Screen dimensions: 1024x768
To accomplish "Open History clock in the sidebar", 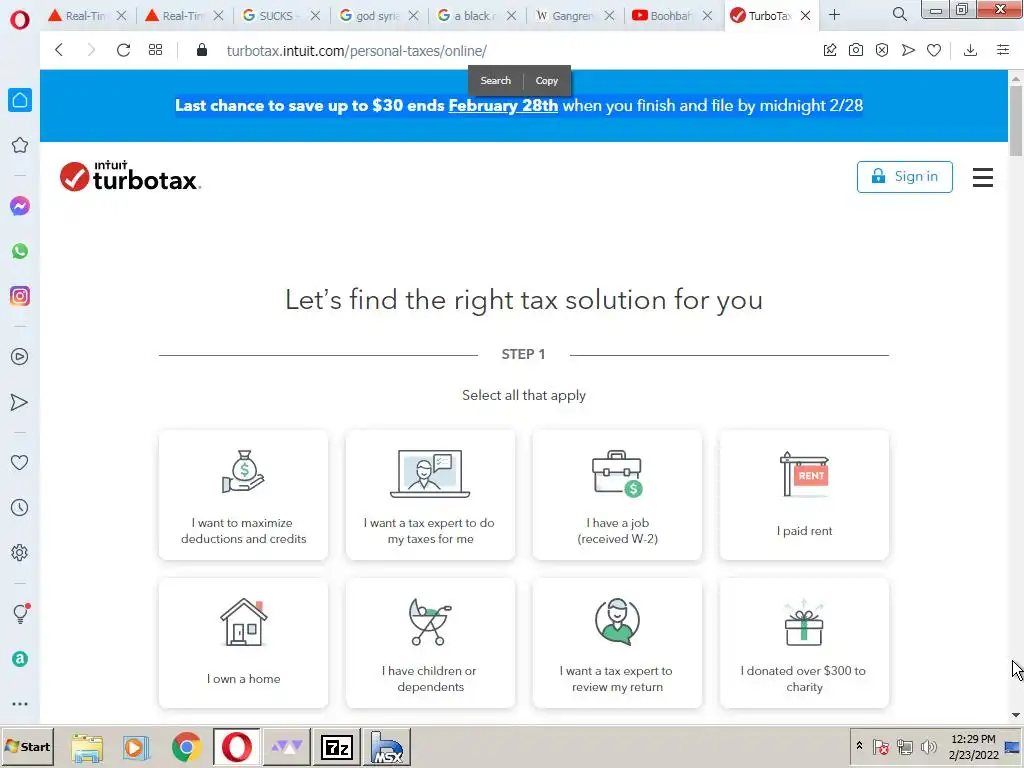I will 20,507.
